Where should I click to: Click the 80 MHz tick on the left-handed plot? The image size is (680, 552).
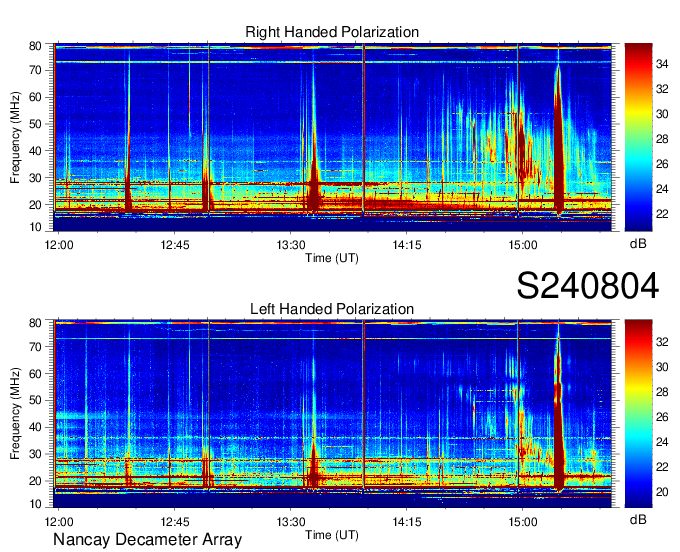click(x=35, y=323)
